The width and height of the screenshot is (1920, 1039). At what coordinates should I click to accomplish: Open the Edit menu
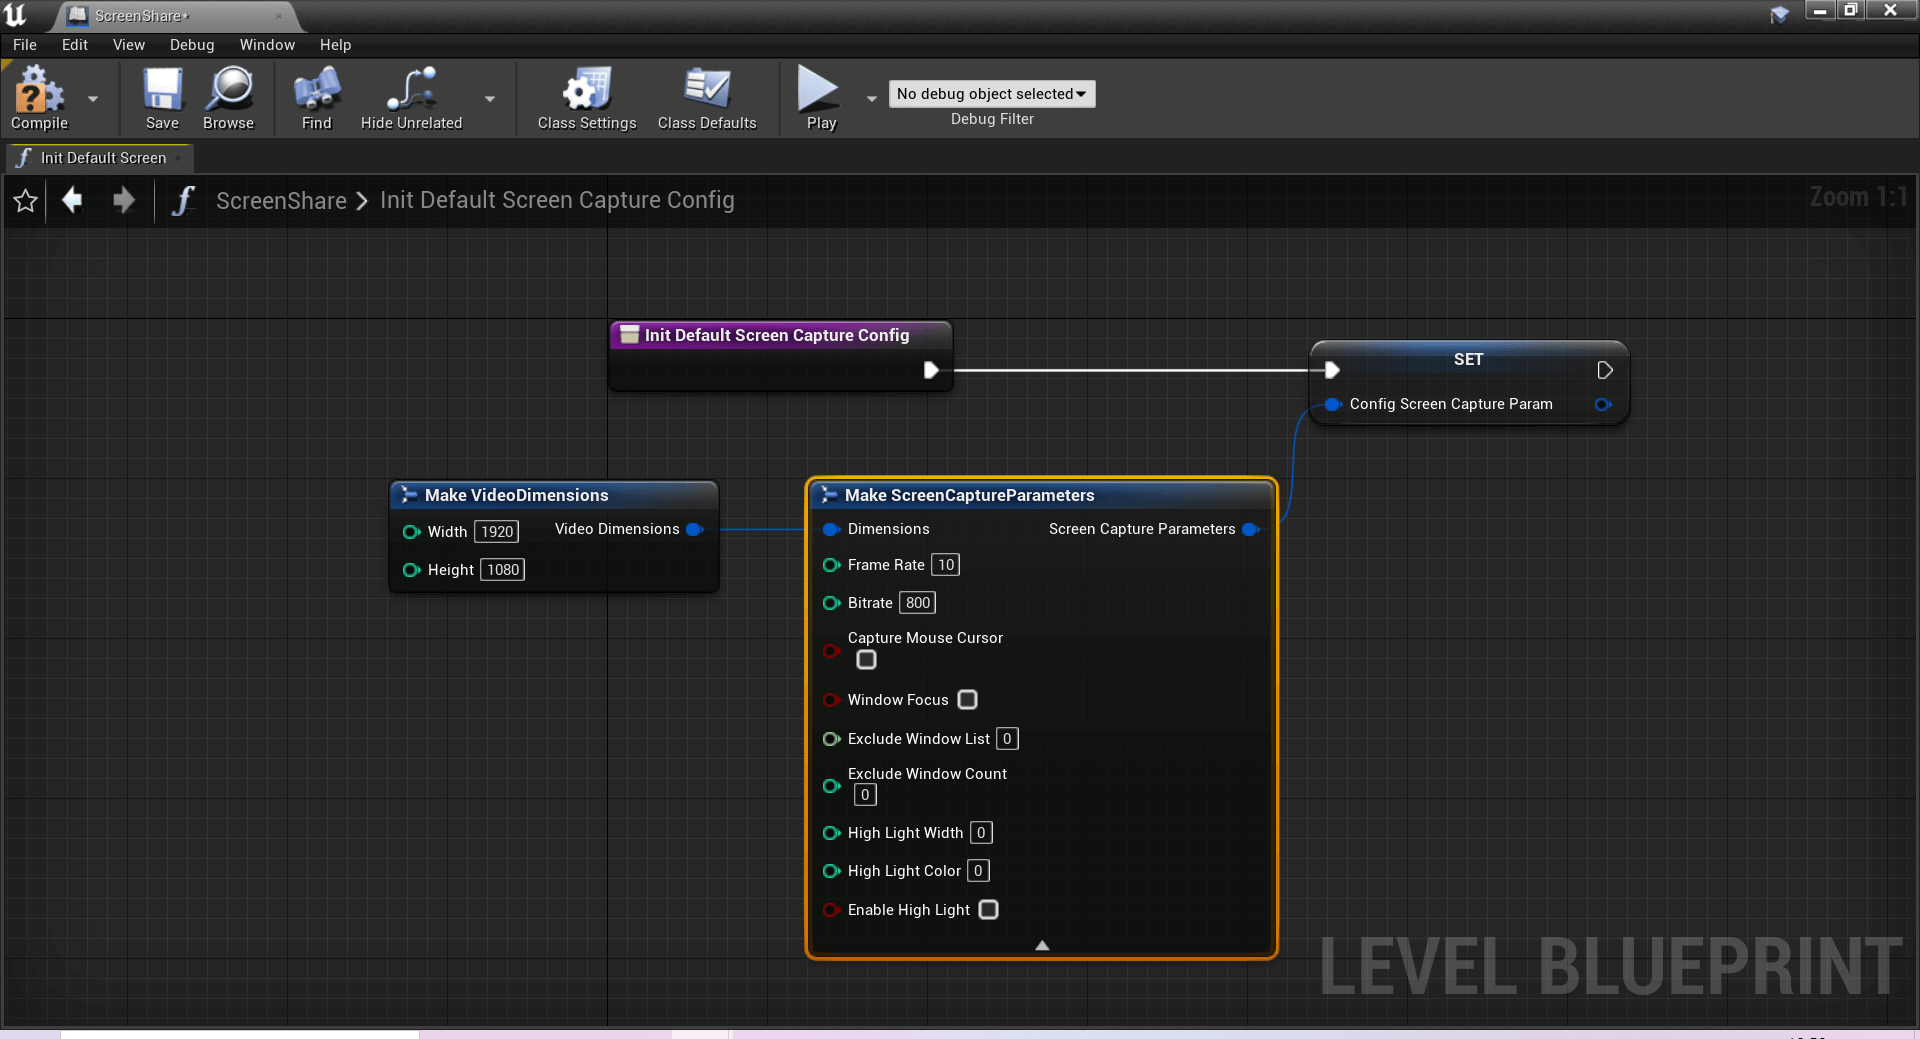click(x=75, y=45)
